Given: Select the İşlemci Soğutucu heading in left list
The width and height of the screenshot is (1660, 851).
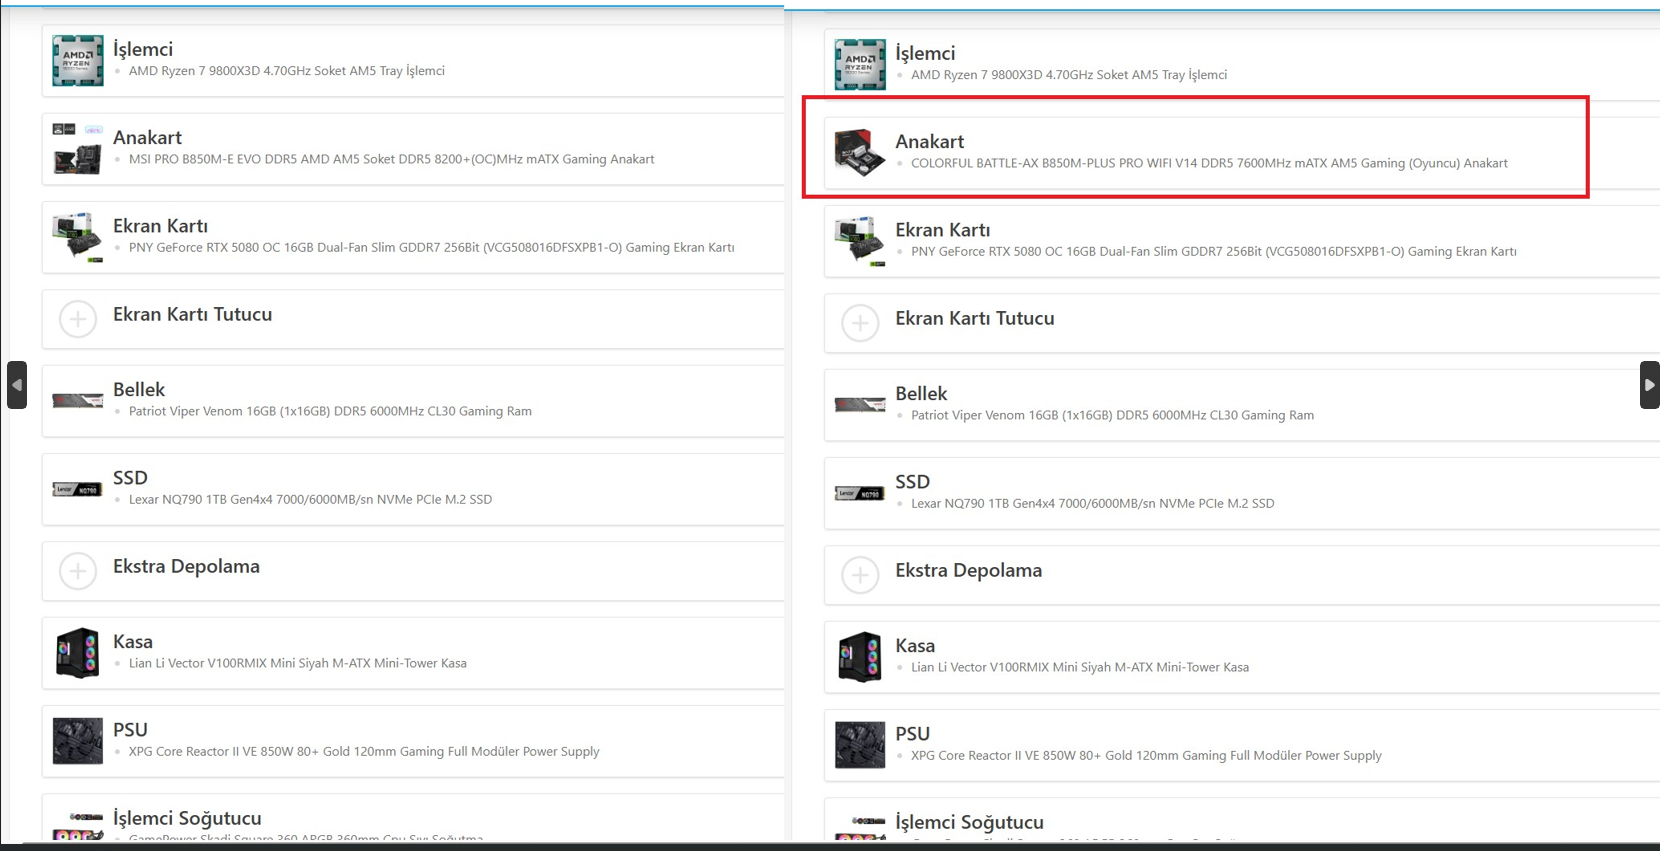Looking at the screenshot, I should click(x=187, y=818).
